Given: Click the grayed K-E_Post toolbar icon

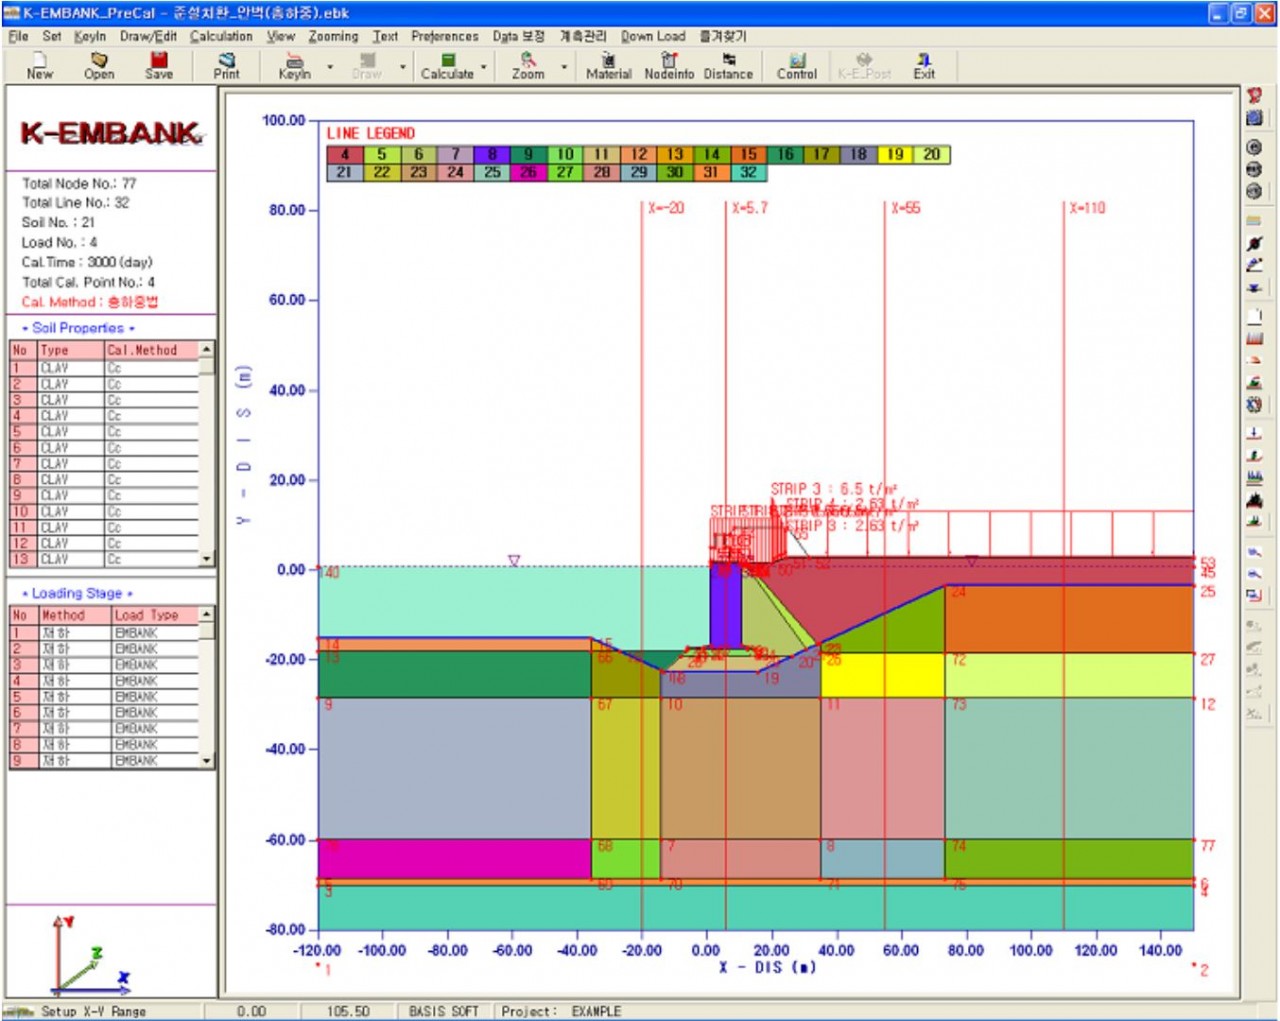Looking at the screenshot, I should click(x=864, y=66).
